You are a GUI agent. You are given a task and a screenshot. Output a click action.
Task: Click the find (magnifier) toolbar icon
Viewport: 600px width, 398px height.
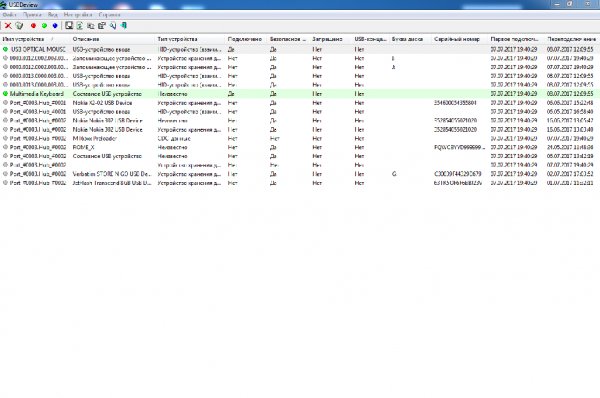tap(113, 26)
